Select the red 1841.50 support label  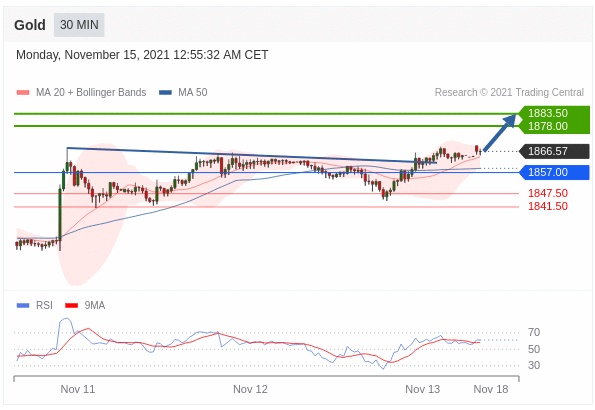(548, 207)
